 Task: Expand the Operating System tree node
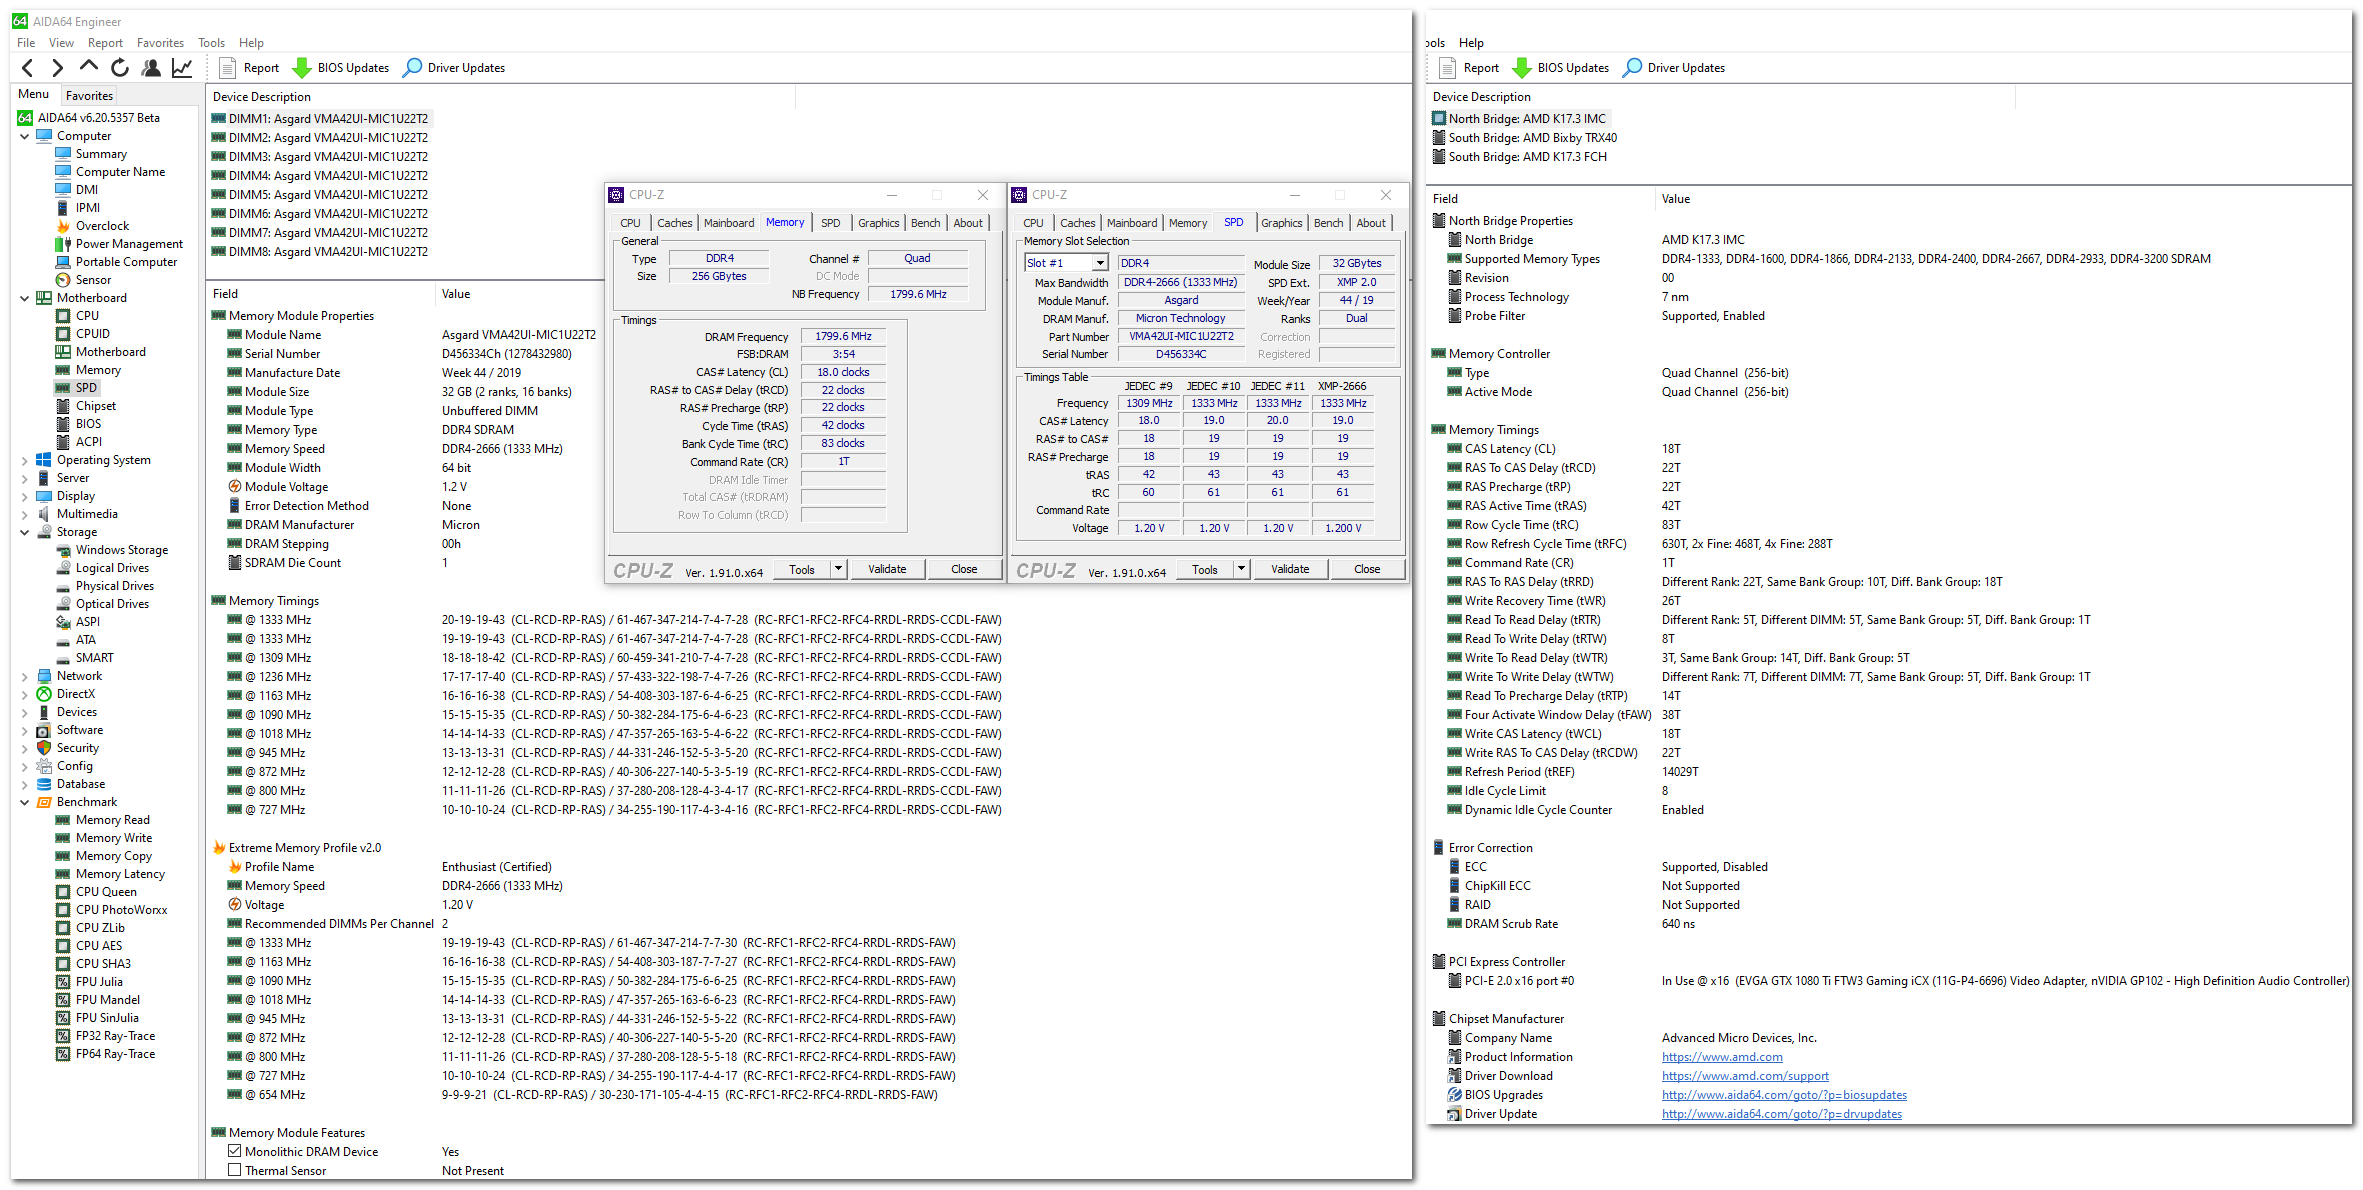click(25, 460)
